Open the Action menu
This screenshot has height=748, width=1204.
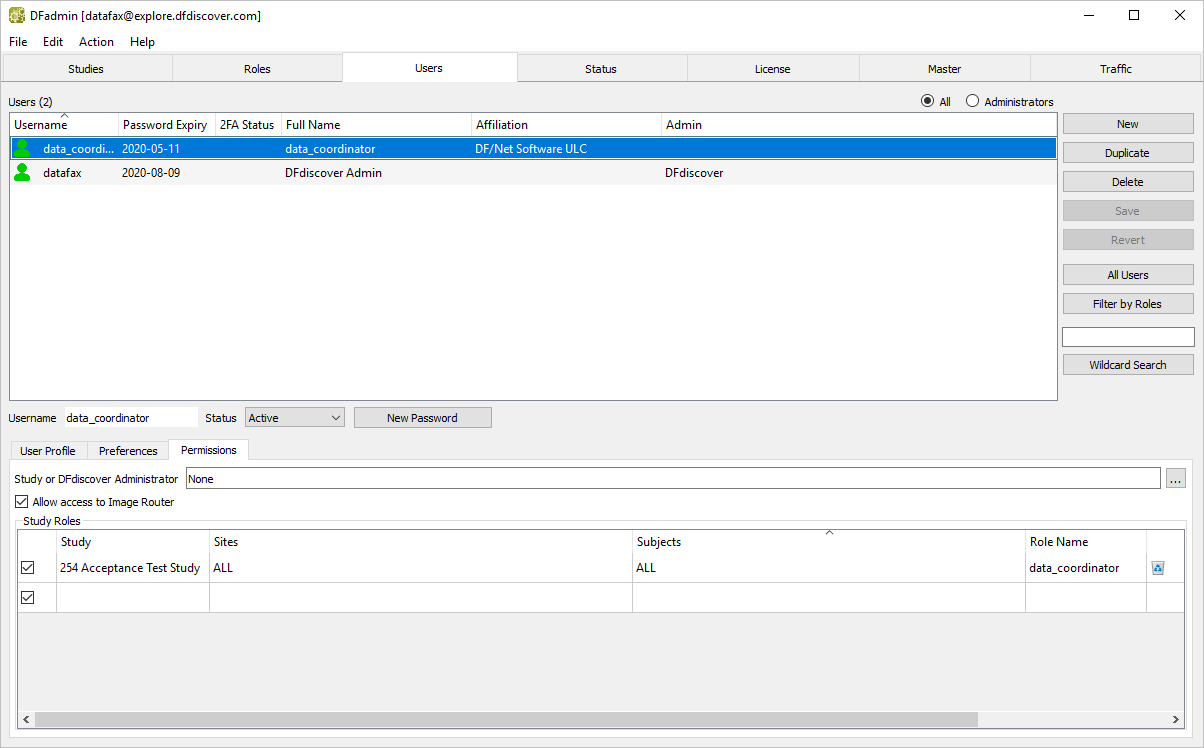pyautogui.click(x=96, y=42)
